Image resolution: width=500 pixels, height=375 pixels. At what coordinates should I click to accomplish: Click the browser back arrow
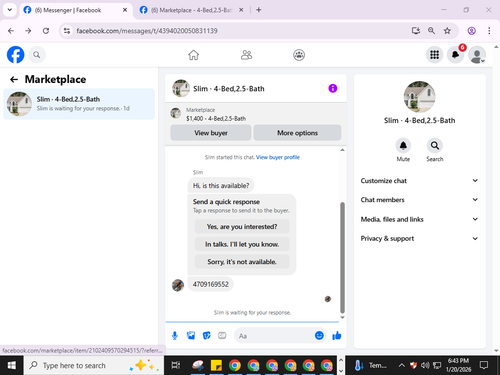point(11,31)
